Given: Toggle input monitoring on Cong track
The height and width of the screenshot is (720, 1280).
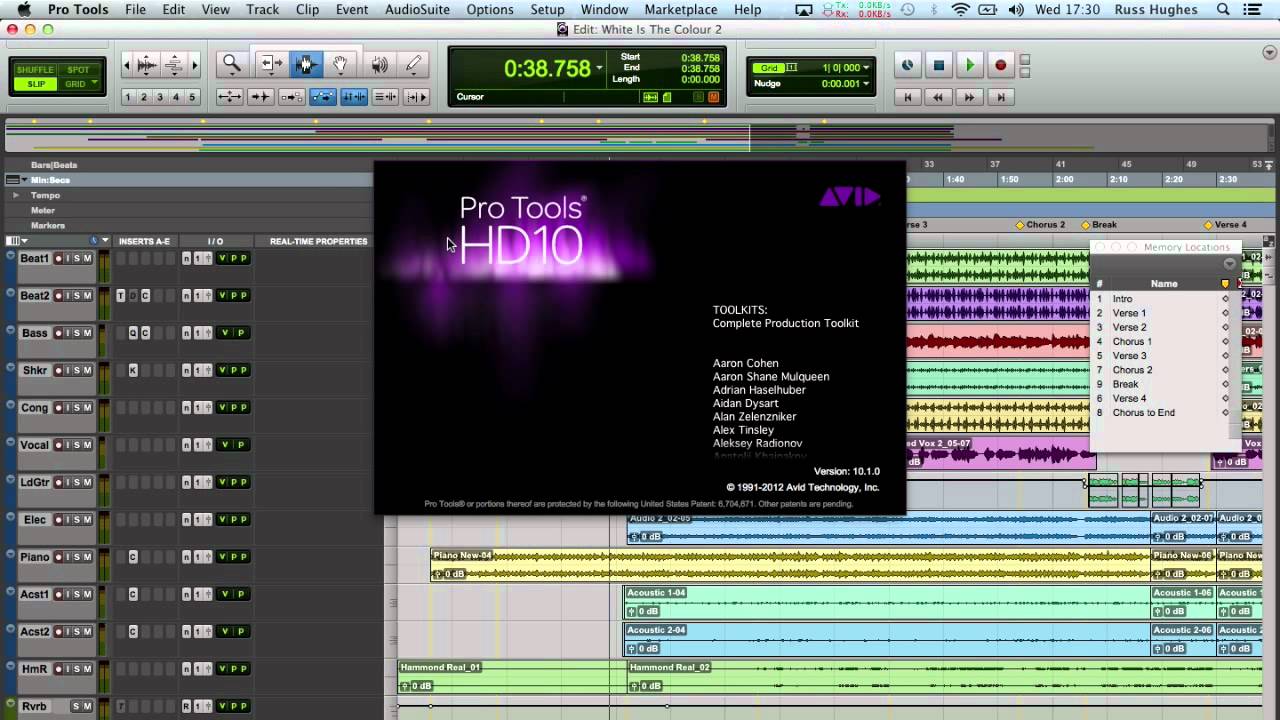Looking at the screenshot, I should (68, 408).
